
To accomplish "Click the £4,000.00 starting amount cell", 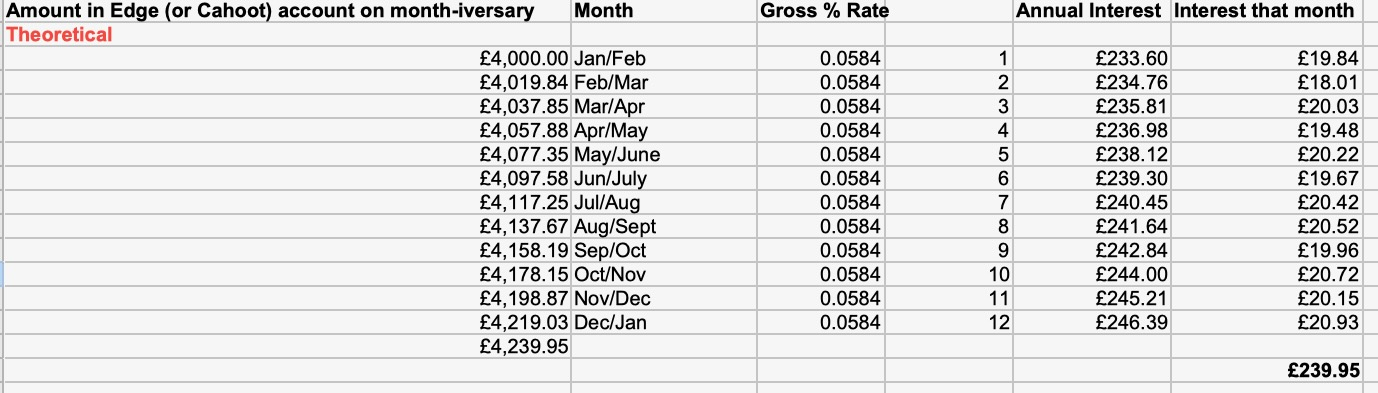I will coord(287,59).
